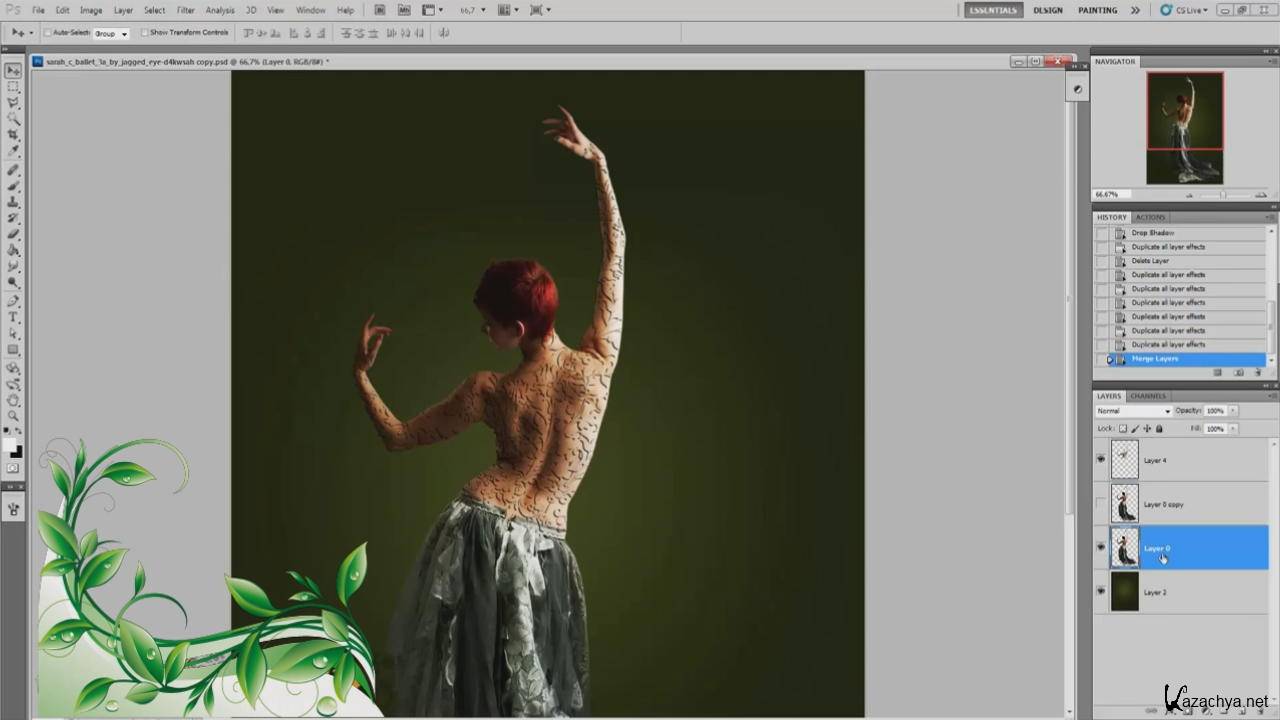Select the Horizontal Type tool
The height and width of the screenshot is (720, 1280).
pos(13,317)
